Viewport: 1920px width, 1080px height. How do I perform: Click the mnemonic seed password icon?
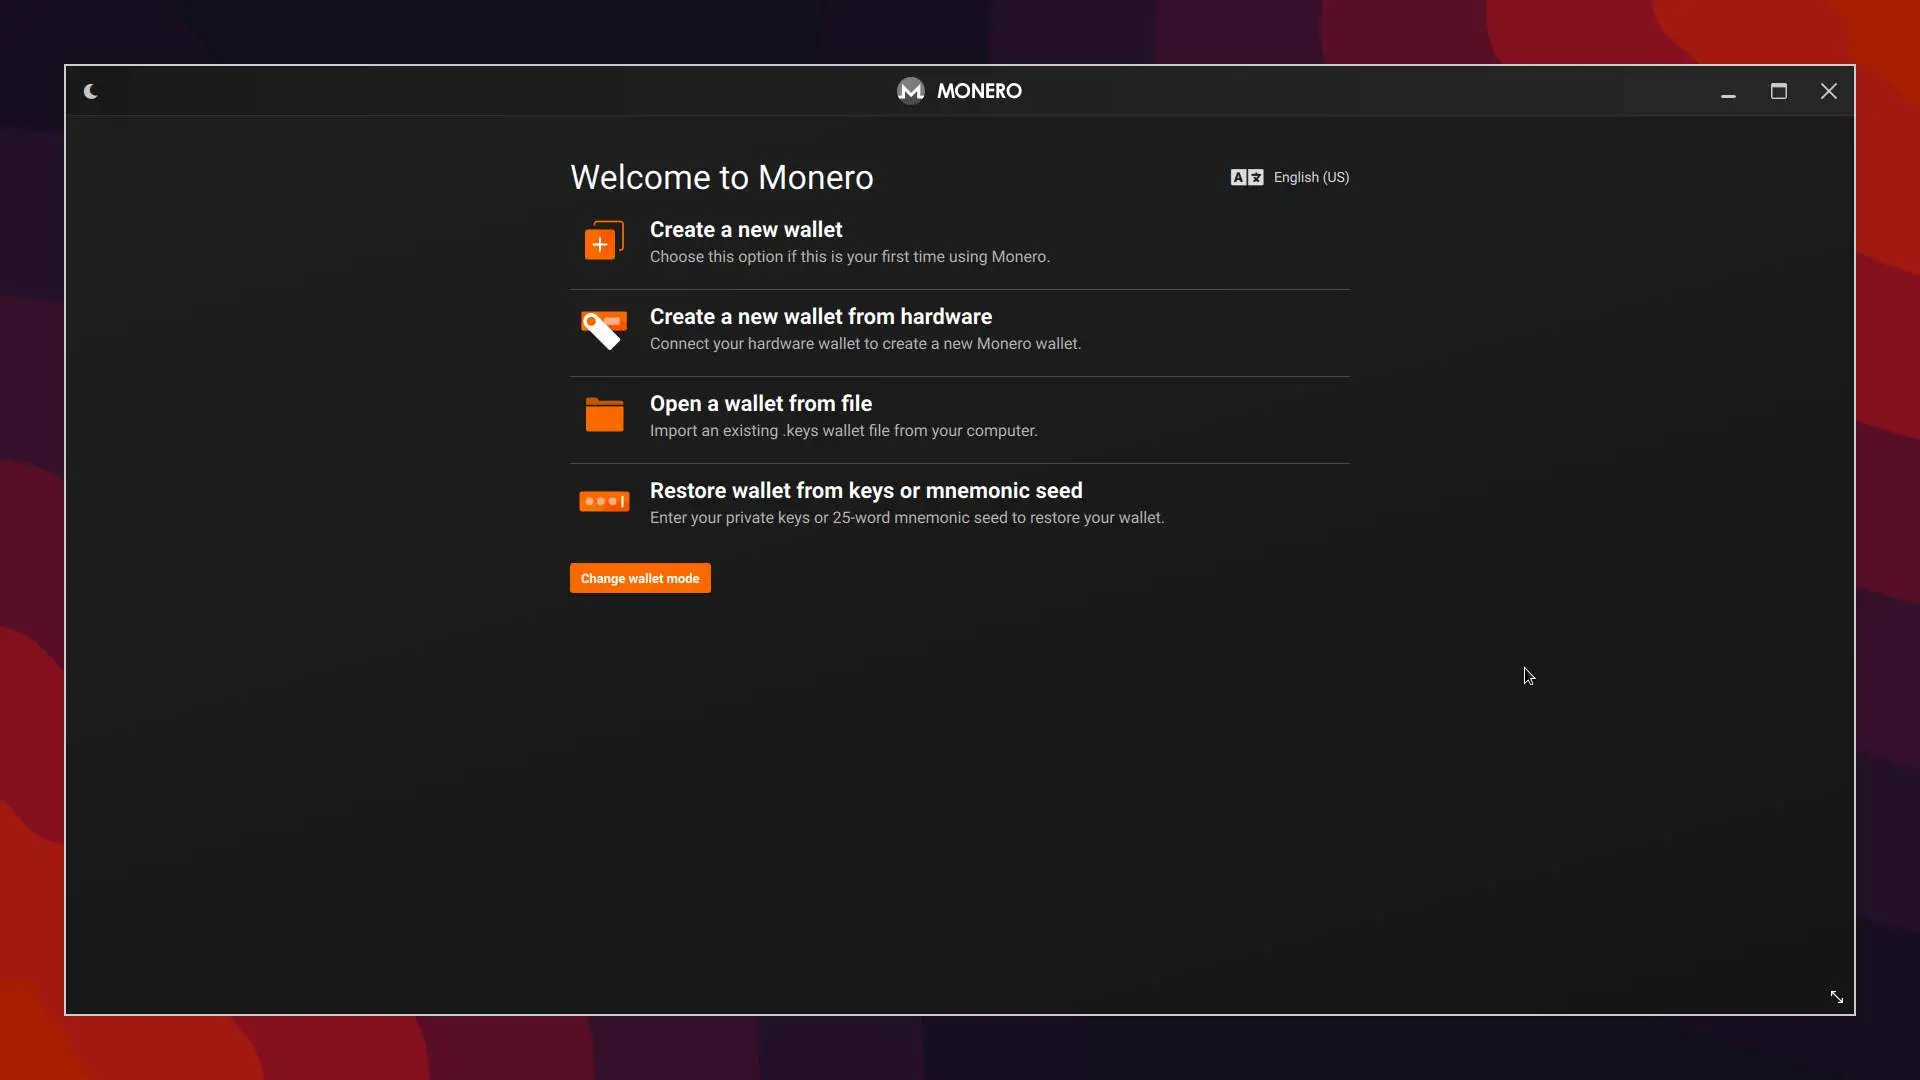tap(604, 501)
